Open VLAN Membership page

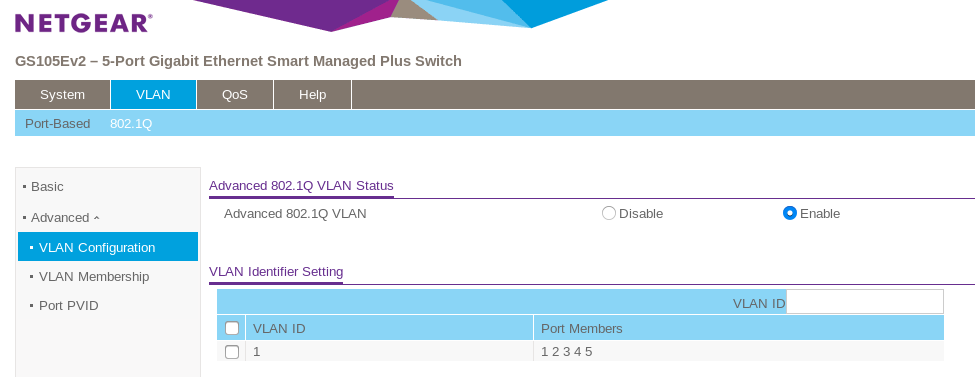click(94, 276)
